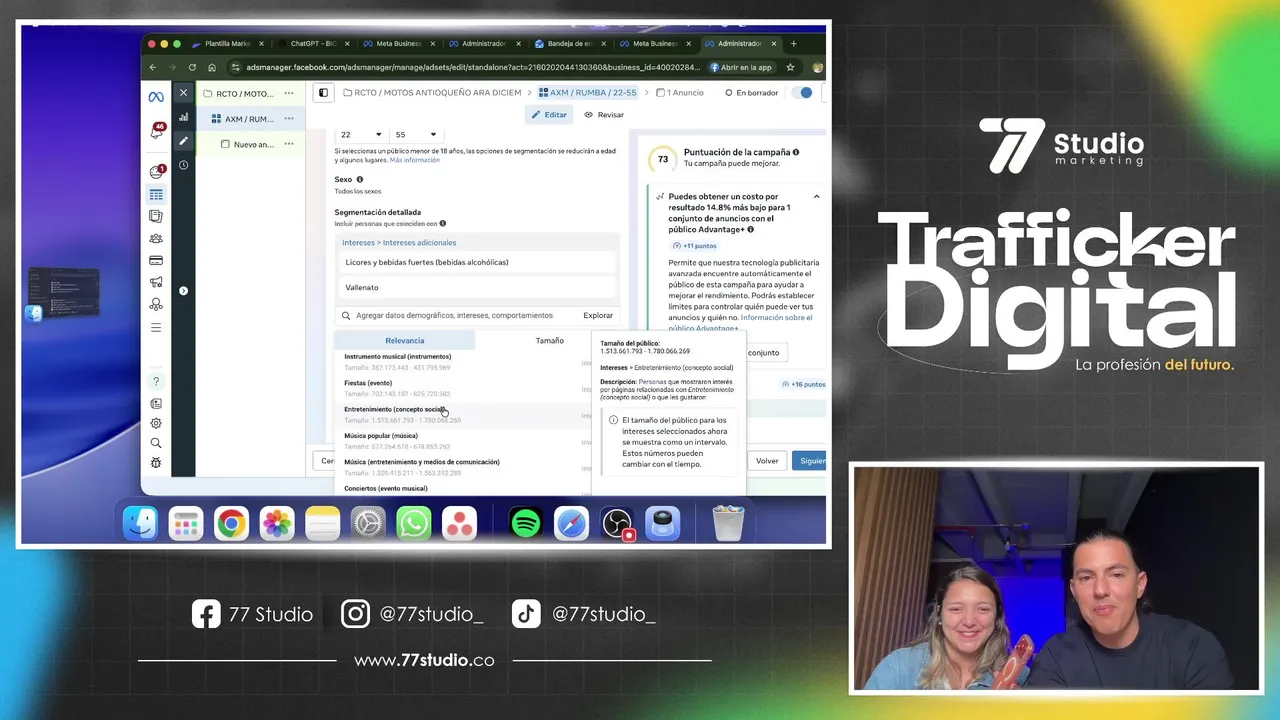Collapse the Advantage+ recommendation card chevron

tap(816, 197)
